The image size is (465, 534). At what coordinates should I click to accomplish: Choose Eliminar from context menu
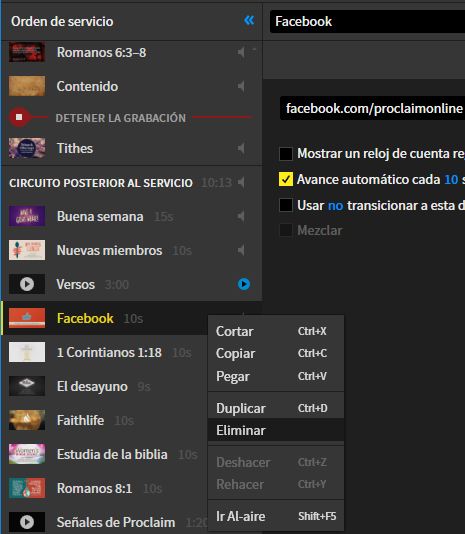tap(276, 430)
